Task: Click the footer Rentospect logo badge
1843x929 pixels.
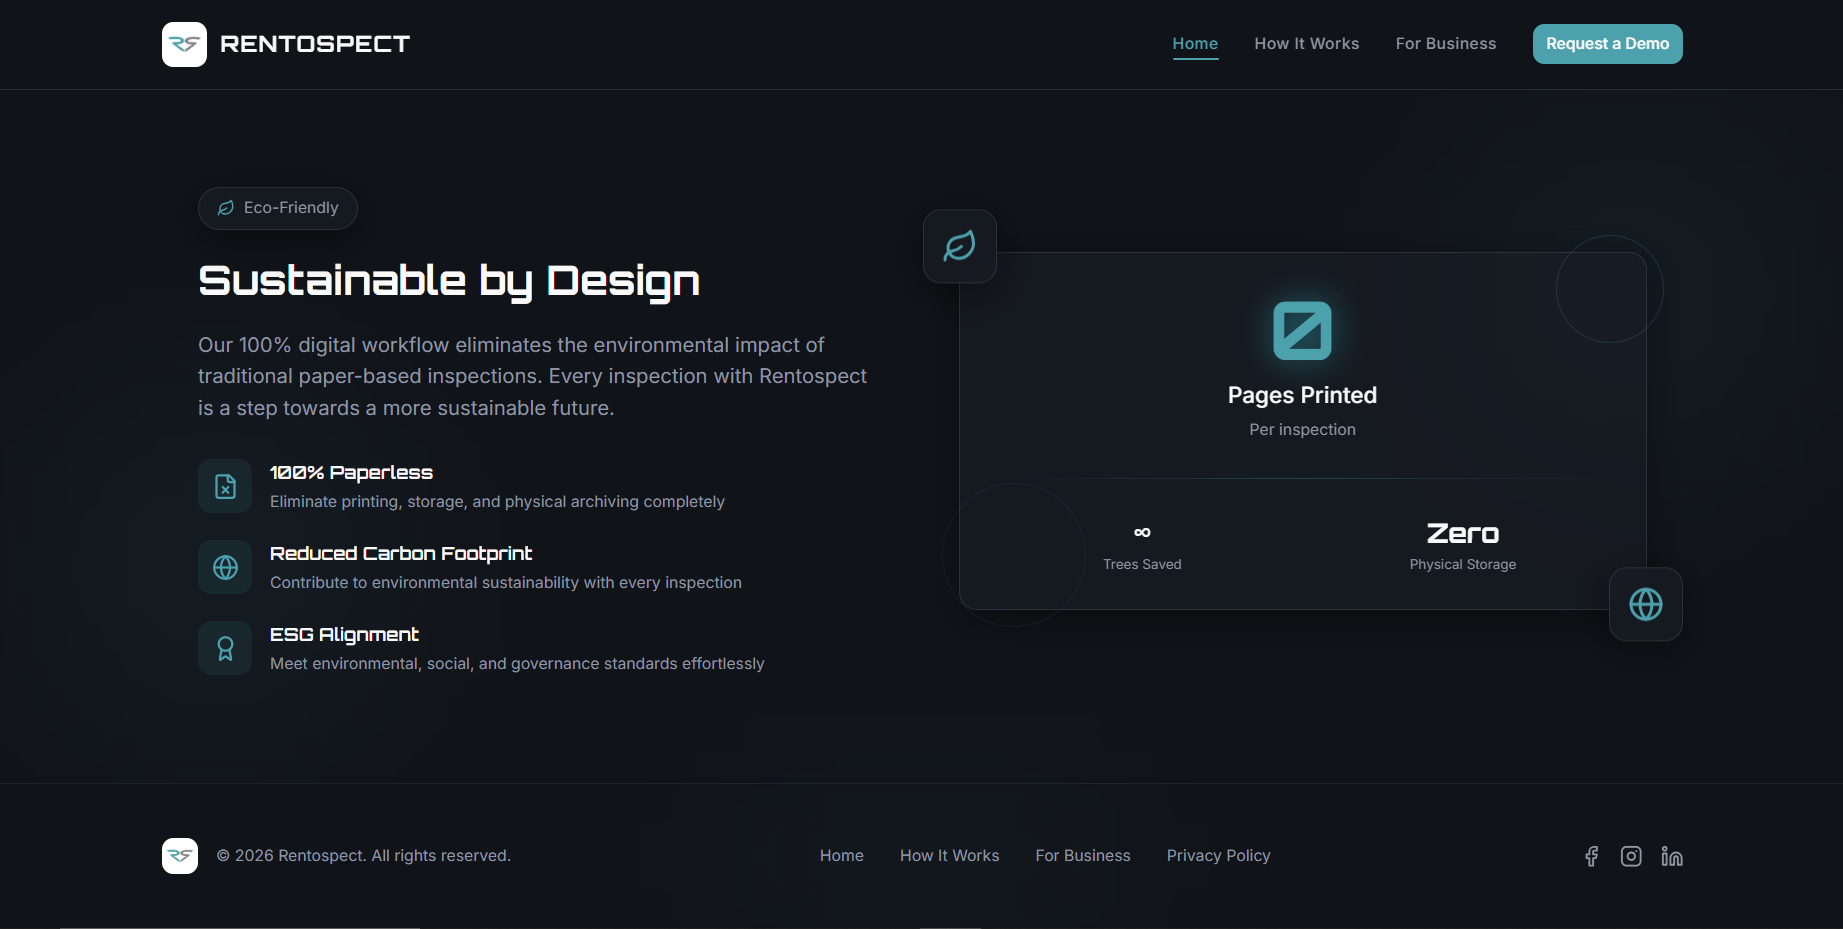Action: click(x=180, y=856)
